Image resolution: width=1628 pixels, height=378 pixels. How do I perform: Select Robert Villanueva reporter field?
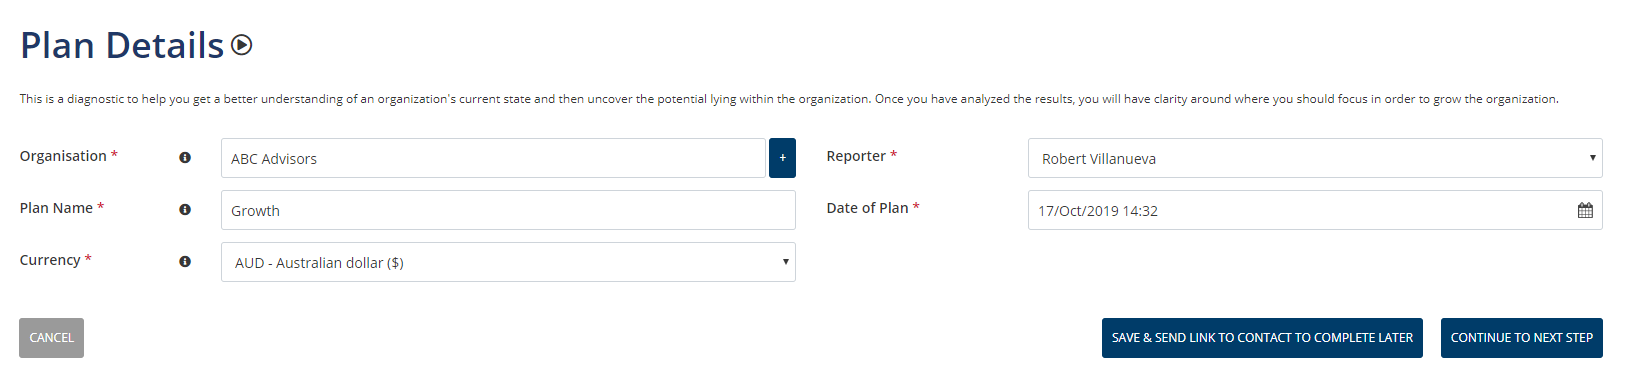(x=1315, y=158)
